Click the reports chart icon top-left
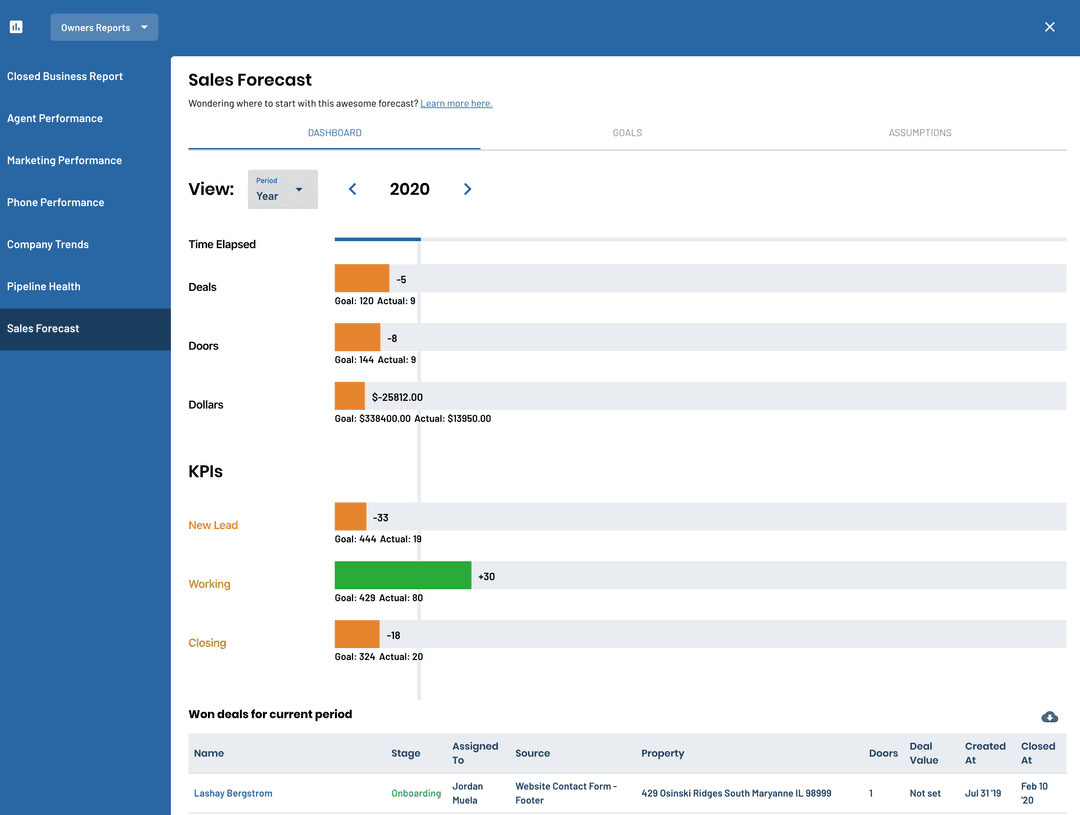Screen dimensions: 1080x815 [x=16, y=27]
